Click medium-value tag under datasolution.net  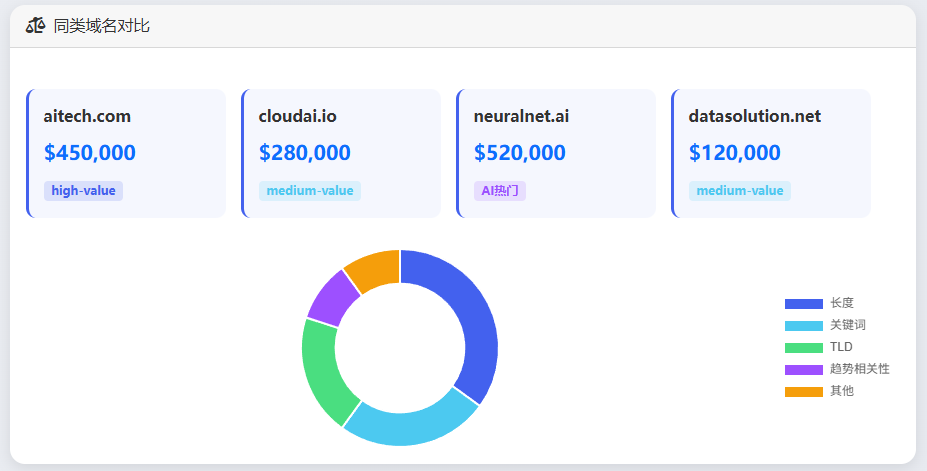coord(740,191)
